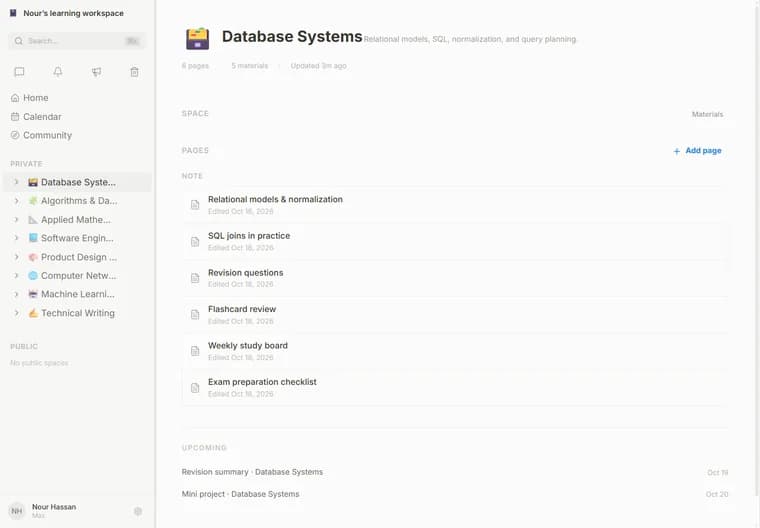Image resolution: width=760 pixels, height=528 pixels.
Task: Open the announcements megaphone icon
Action: (96, 72)
